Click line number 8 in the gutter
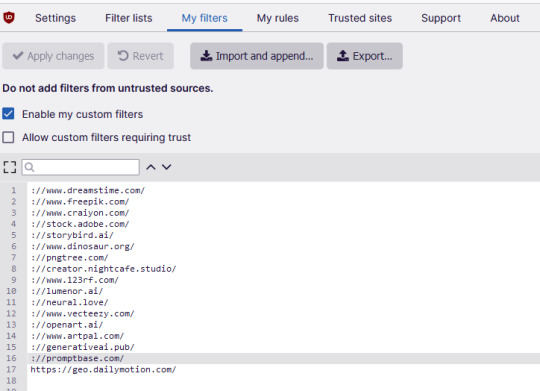 pyautogui.click(x=14, y=269)
